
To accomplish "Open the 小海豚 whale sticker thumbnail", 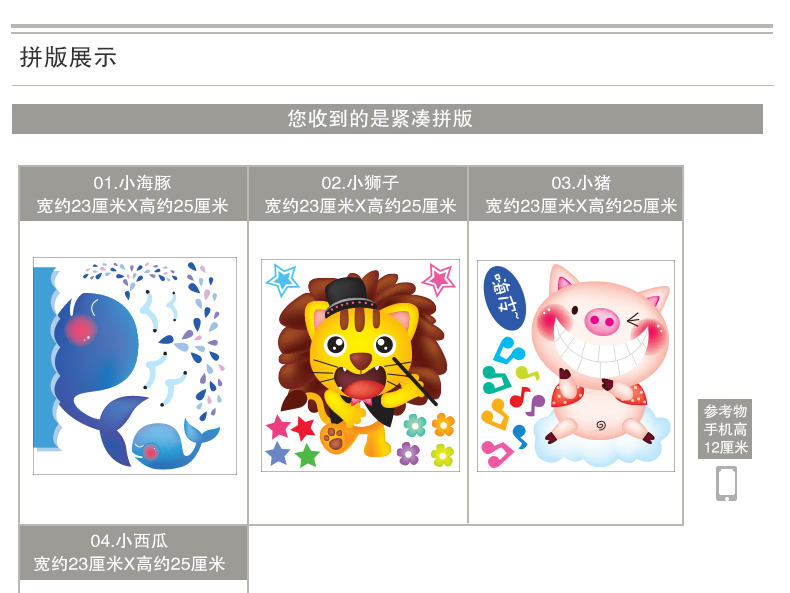I will tap(135, 366).
